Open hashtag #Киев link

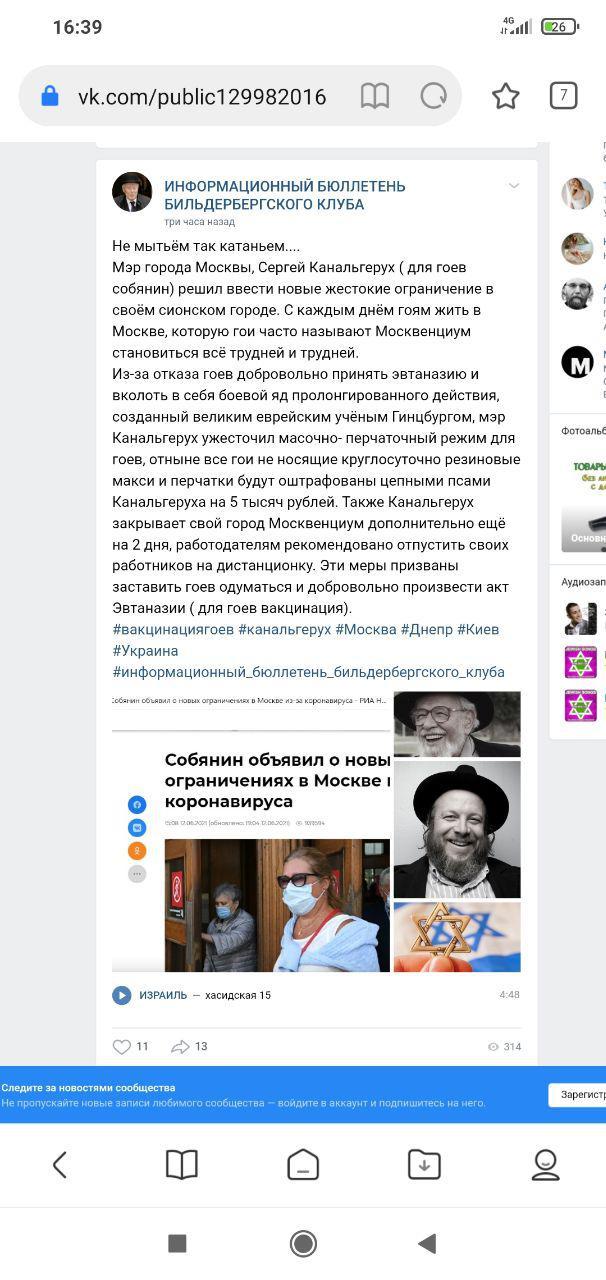[x=478, y=629]
